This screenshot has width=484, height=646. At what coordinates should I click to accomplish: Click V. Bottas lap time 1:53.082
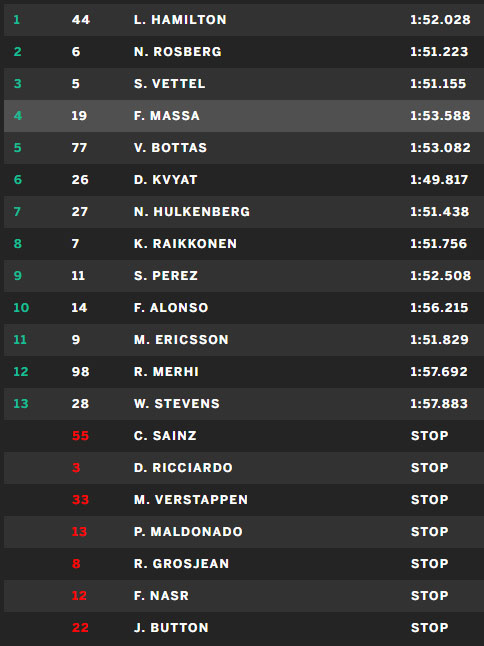[440, 147]
